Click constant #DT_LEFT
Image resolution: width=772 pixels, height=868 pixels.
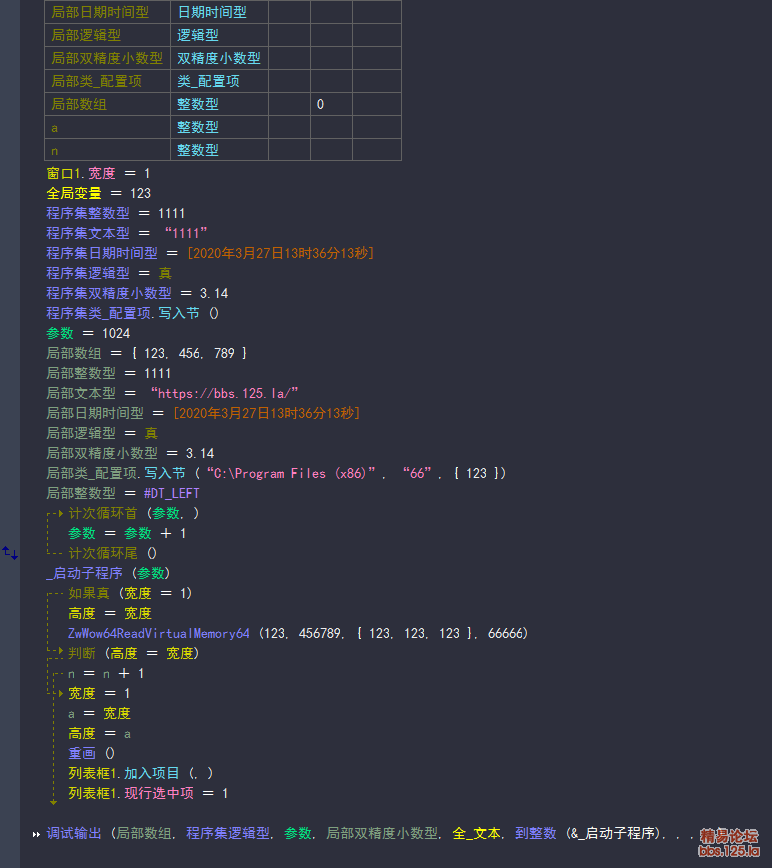[172, 493]
